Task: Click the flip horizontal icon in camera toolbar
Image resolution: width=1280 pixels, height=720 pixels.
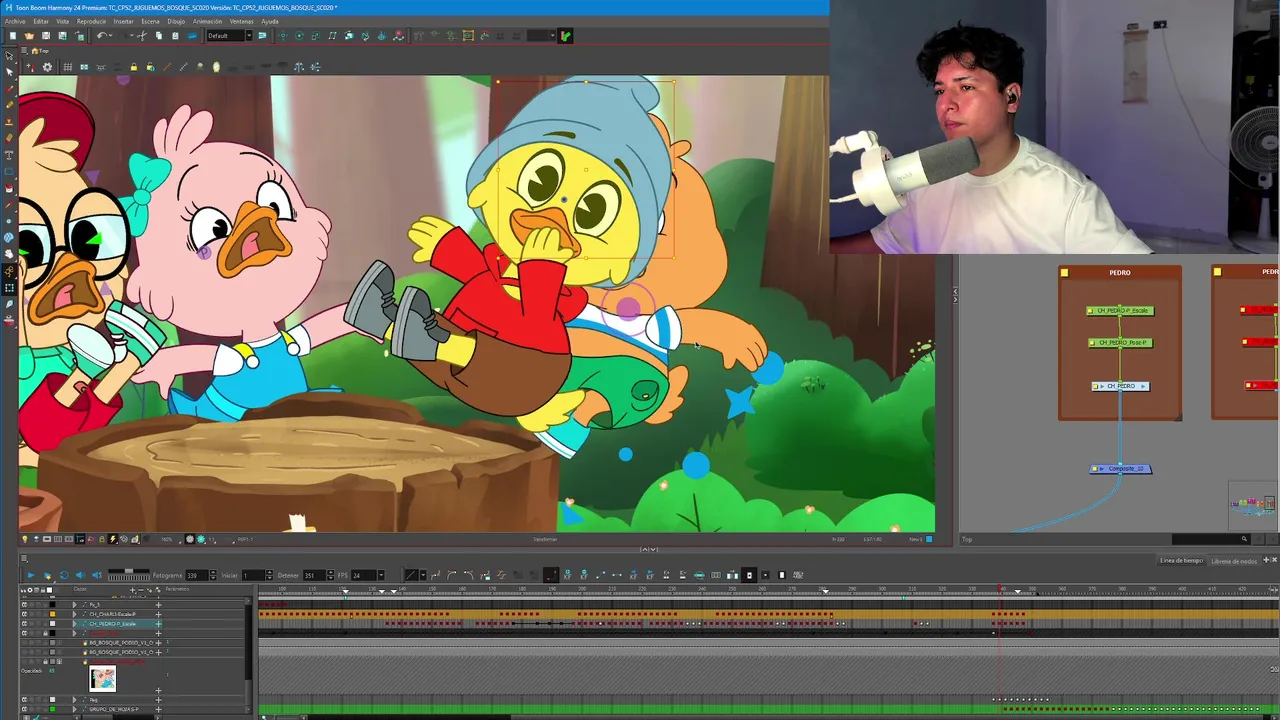Action: click(298, 67)
